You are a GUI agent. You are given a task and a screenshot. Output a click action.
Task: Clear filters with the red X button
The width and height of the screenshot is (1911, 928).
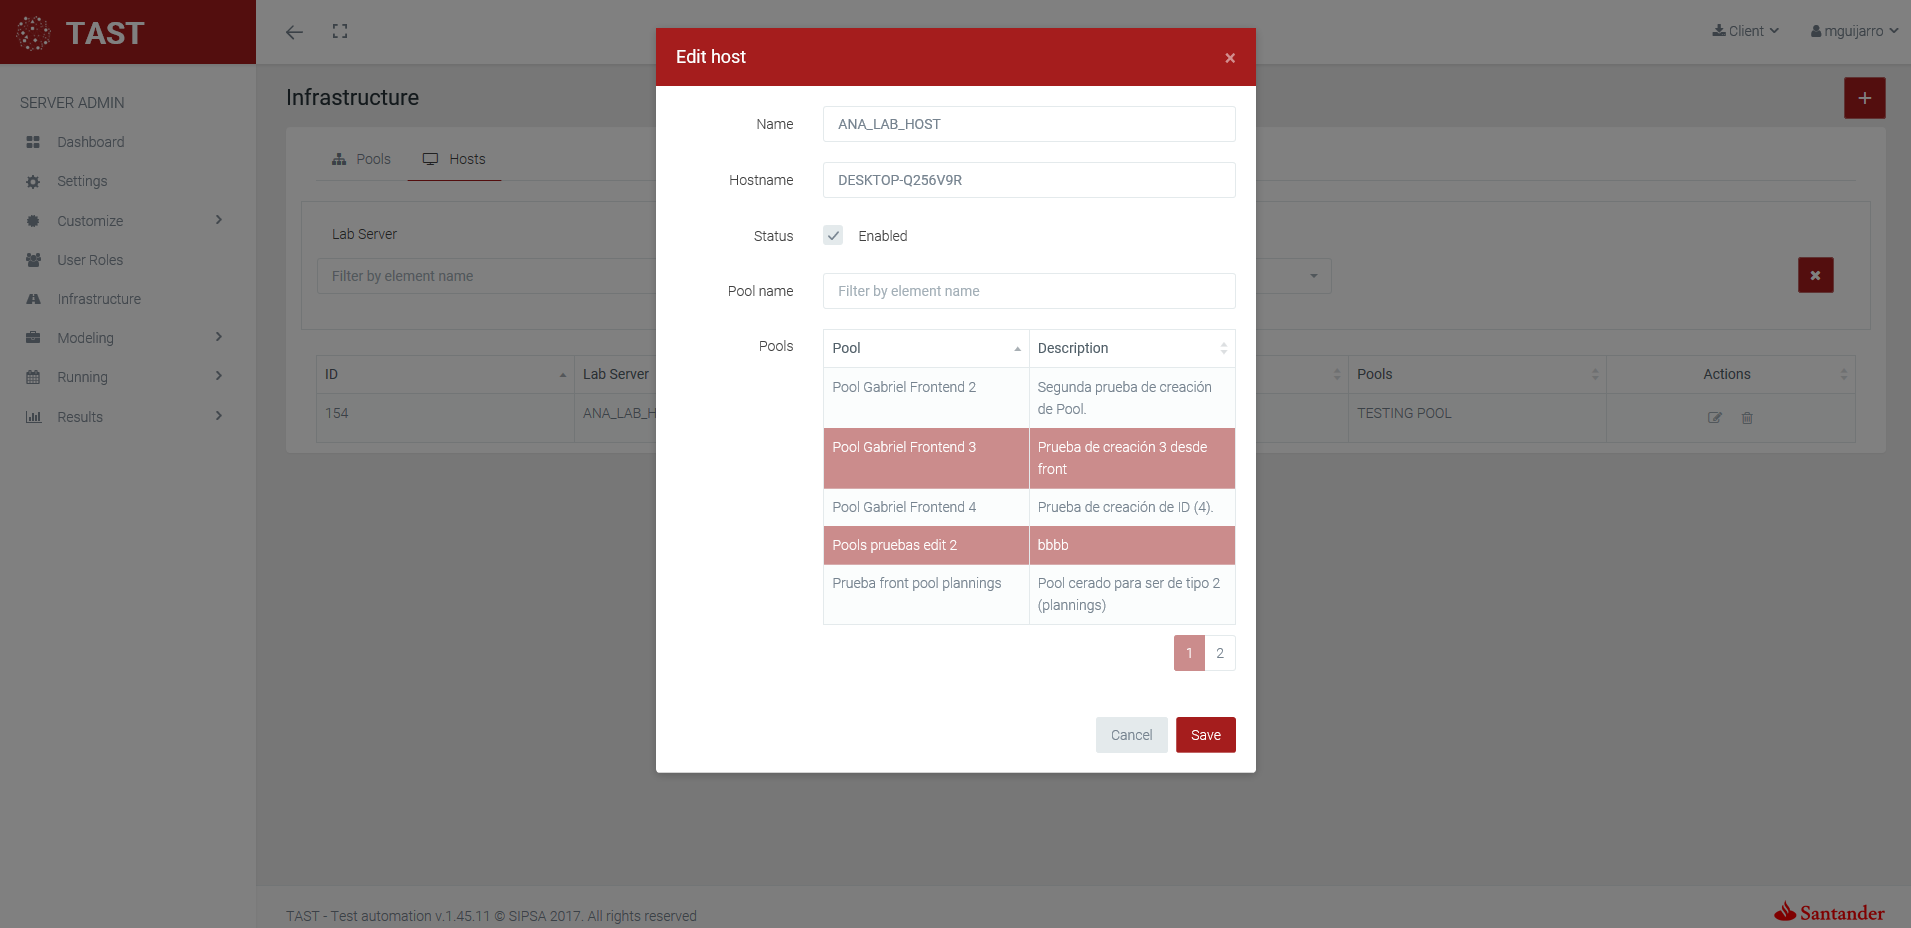tap(1815, 275)
